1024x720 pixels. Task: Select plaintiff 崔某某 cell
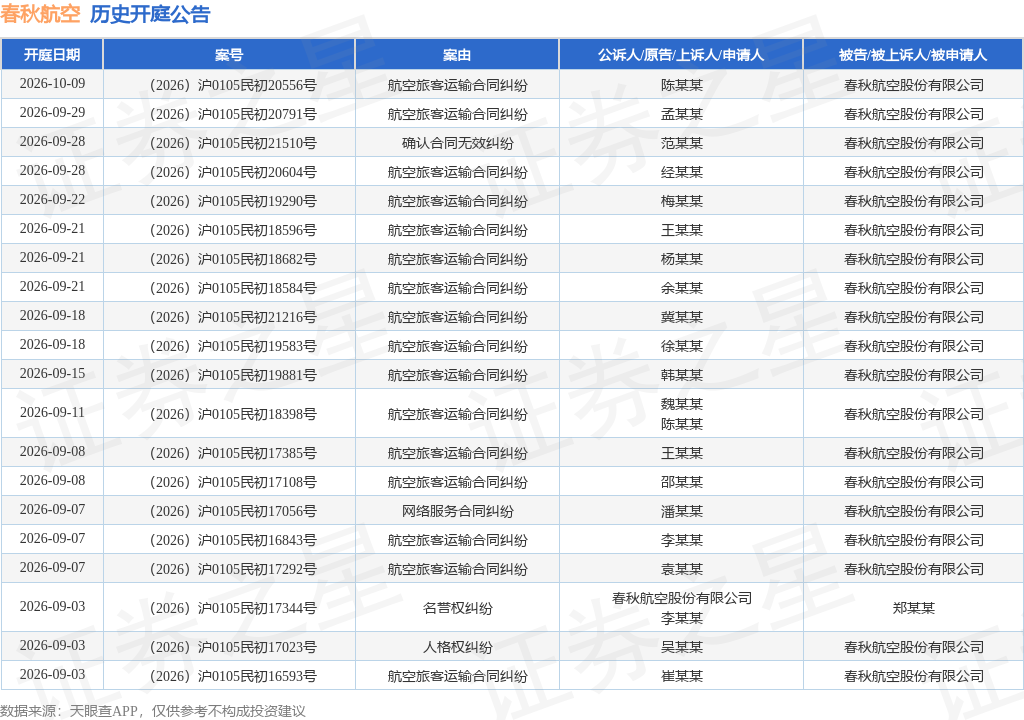click(x=682, y=676)
